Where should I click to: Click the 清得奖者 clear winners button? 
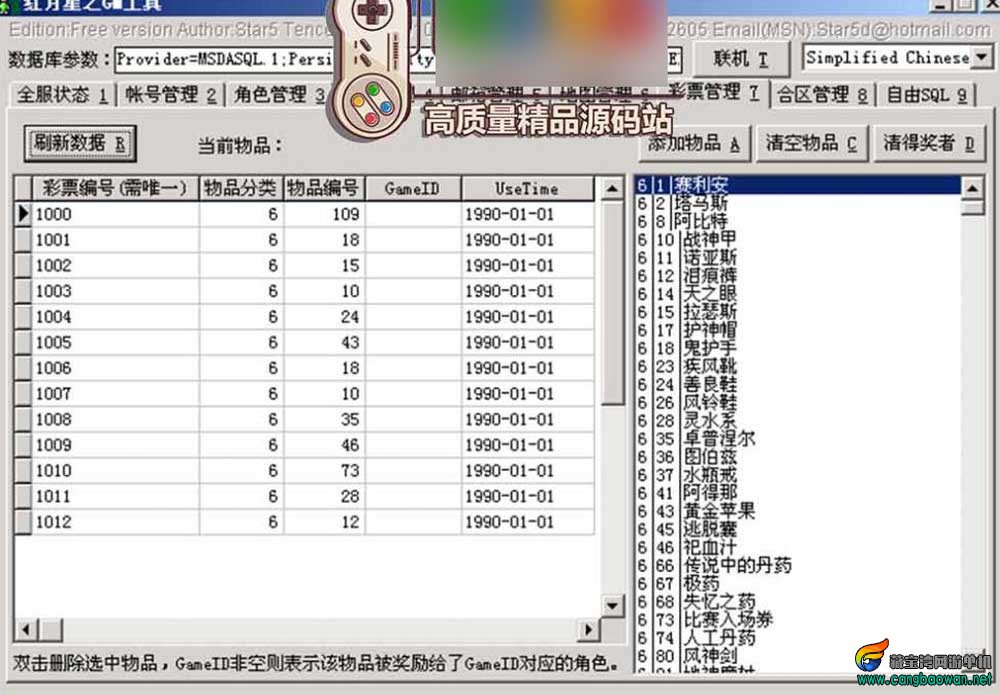tap(929, 143)
